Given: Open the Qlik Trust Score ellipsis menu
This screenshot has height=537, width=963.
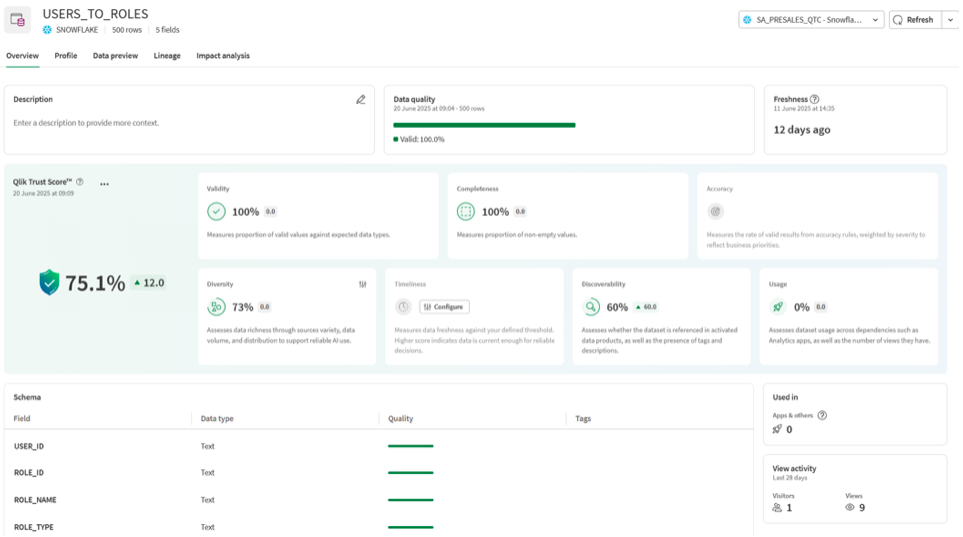Looking at the screenshot, I should 104,183.
